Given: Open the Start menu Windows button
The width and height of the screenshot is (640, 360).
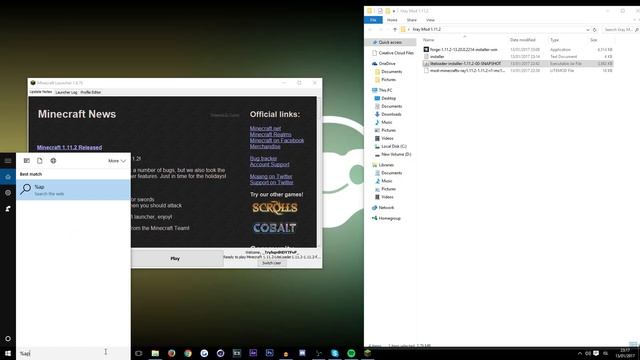Looking at the screenshot, I should point(8,353).
